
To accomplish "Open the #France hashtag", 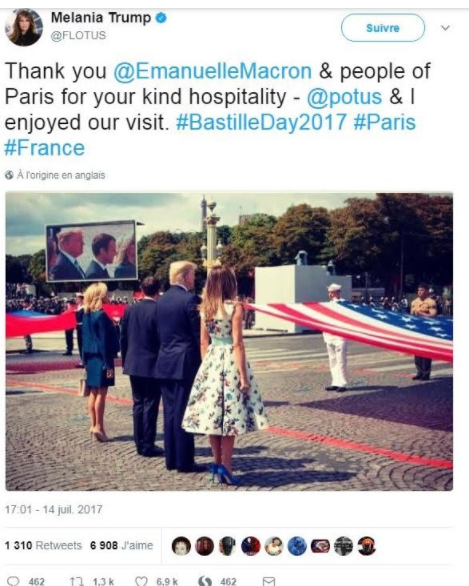I will click(x=44, y=148).
